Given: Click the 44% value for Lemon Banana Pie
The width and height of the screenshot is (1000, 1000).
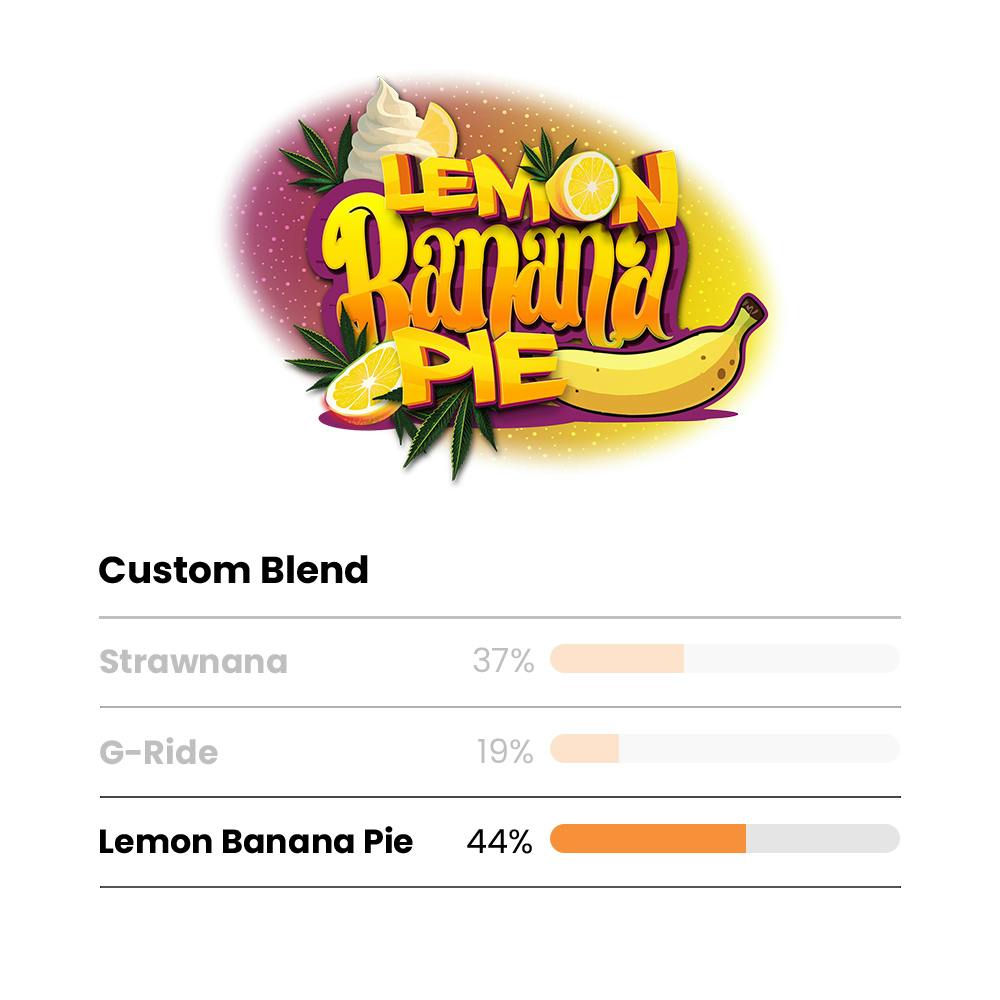Looking at the screenshot, I should click(x=499, y=842).
